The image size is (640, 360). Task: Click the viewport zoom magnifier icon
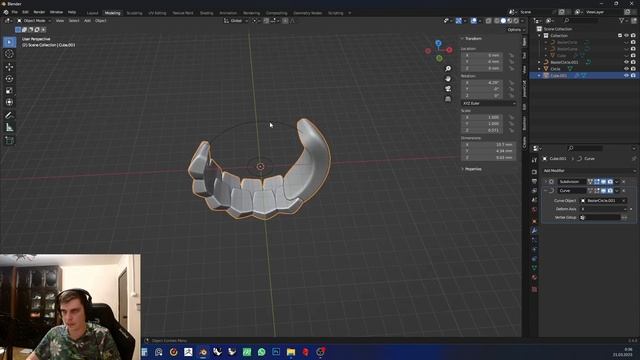click(448, 69)
